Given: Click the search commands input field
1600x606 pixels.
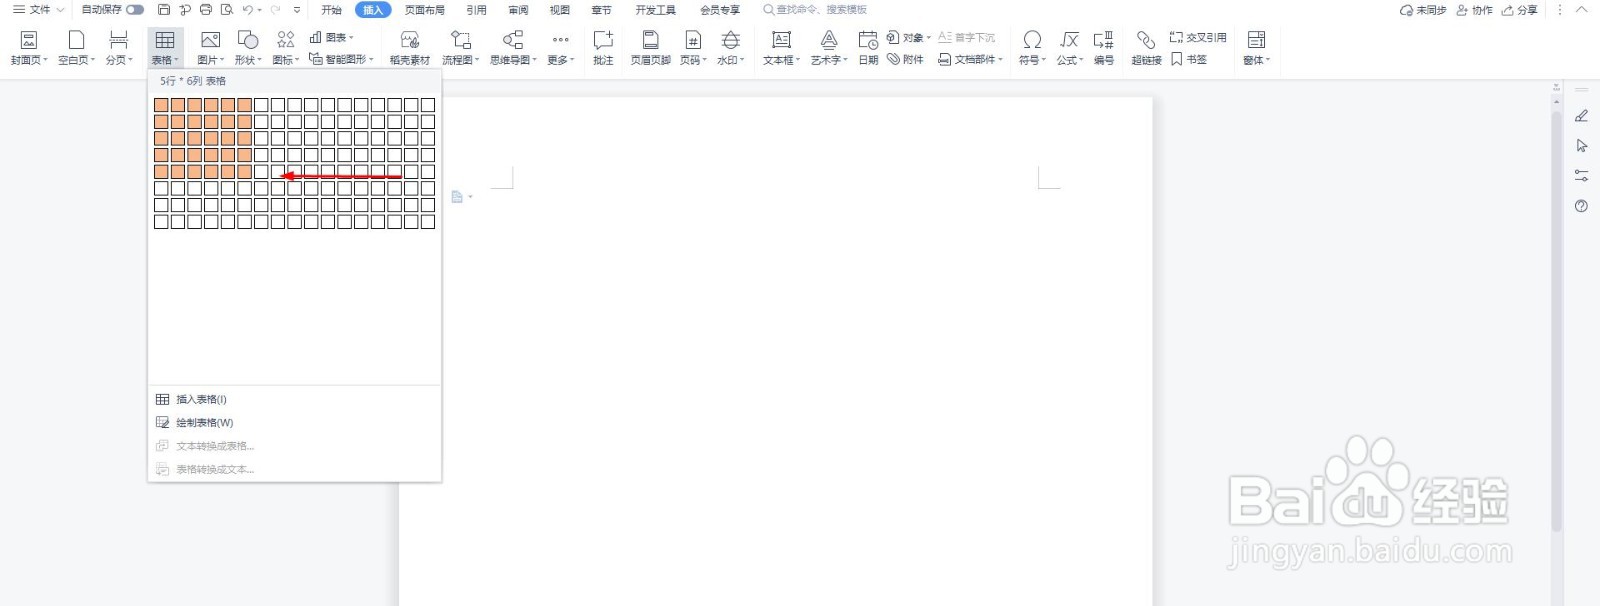Looking at the screenshot, I should pyautogui.click(x=815, y=10).
